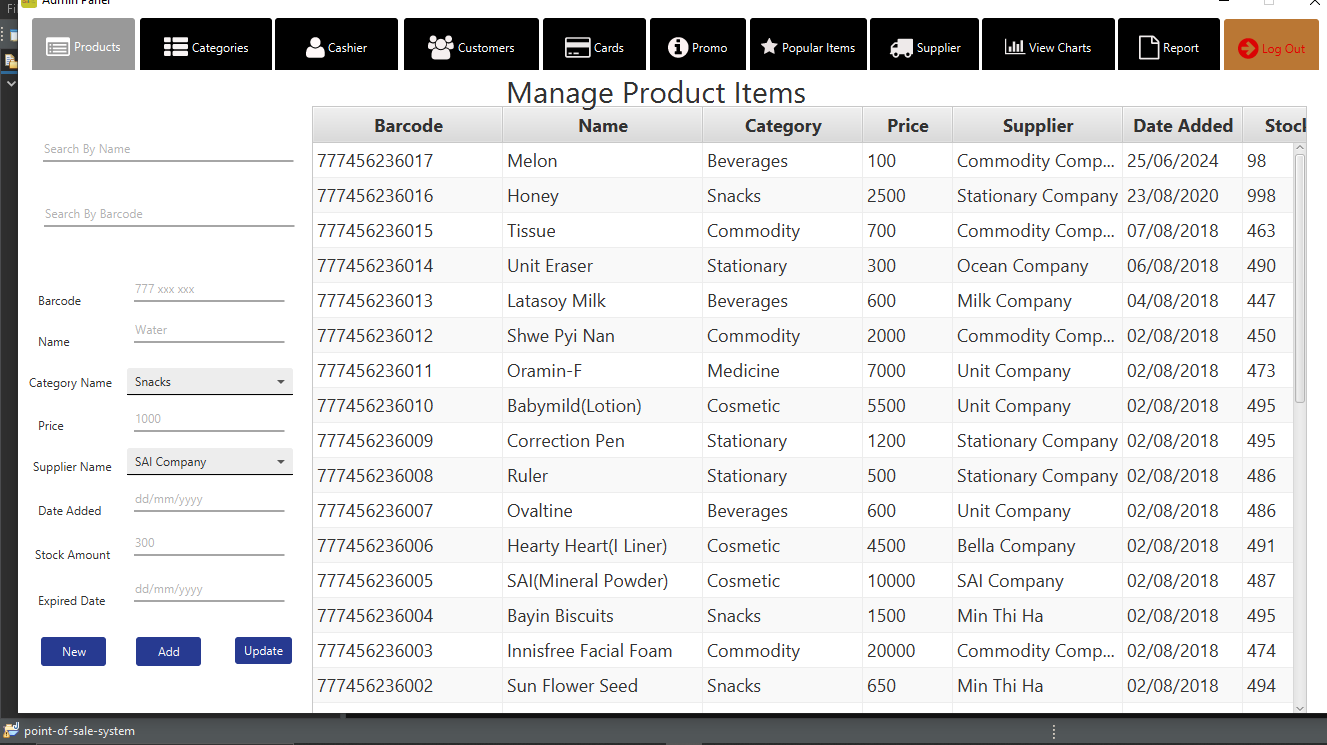Click the View Charts bar graph icon
1327x745 pixels.
[x=1014, y=47]
